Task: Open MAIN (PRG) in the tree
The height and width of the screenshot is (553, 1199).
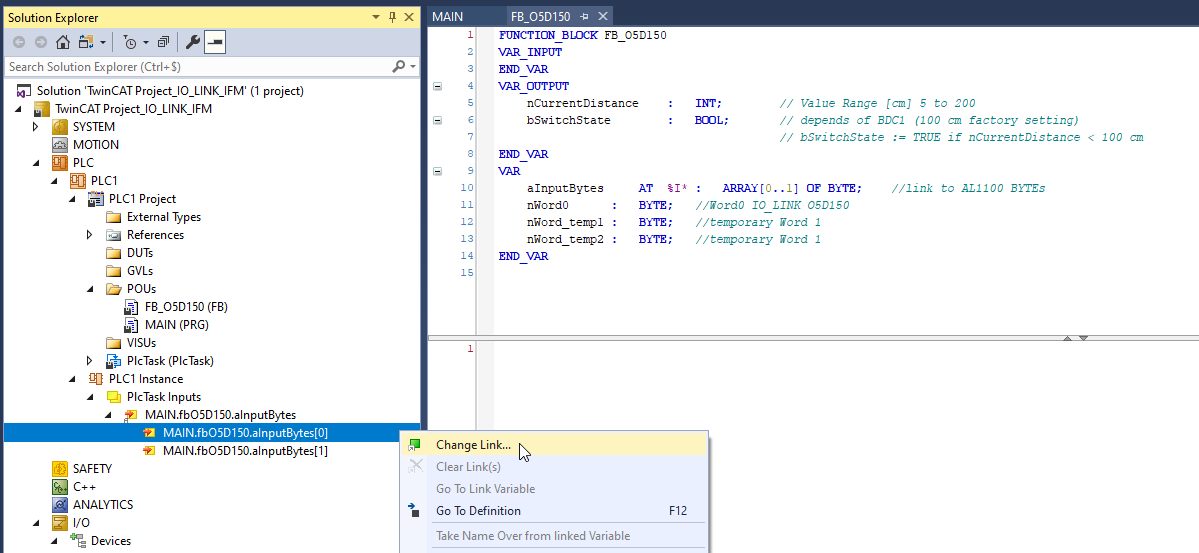Action: pos(176,325)
